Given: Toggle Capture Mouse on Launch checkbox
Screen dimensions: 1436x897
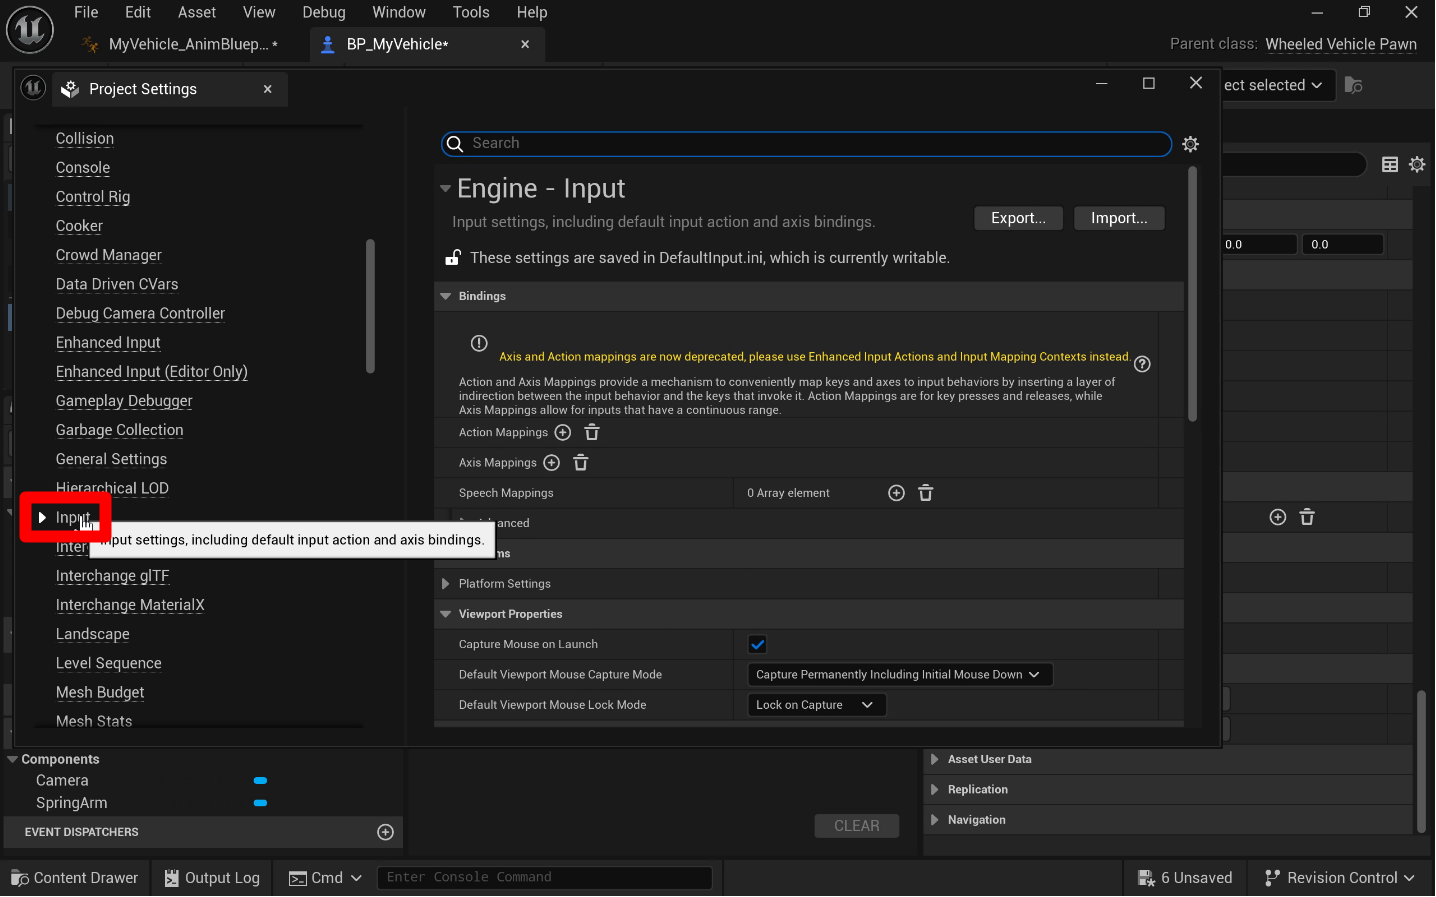Looking at the screenshot, I should tap(757, 645).
